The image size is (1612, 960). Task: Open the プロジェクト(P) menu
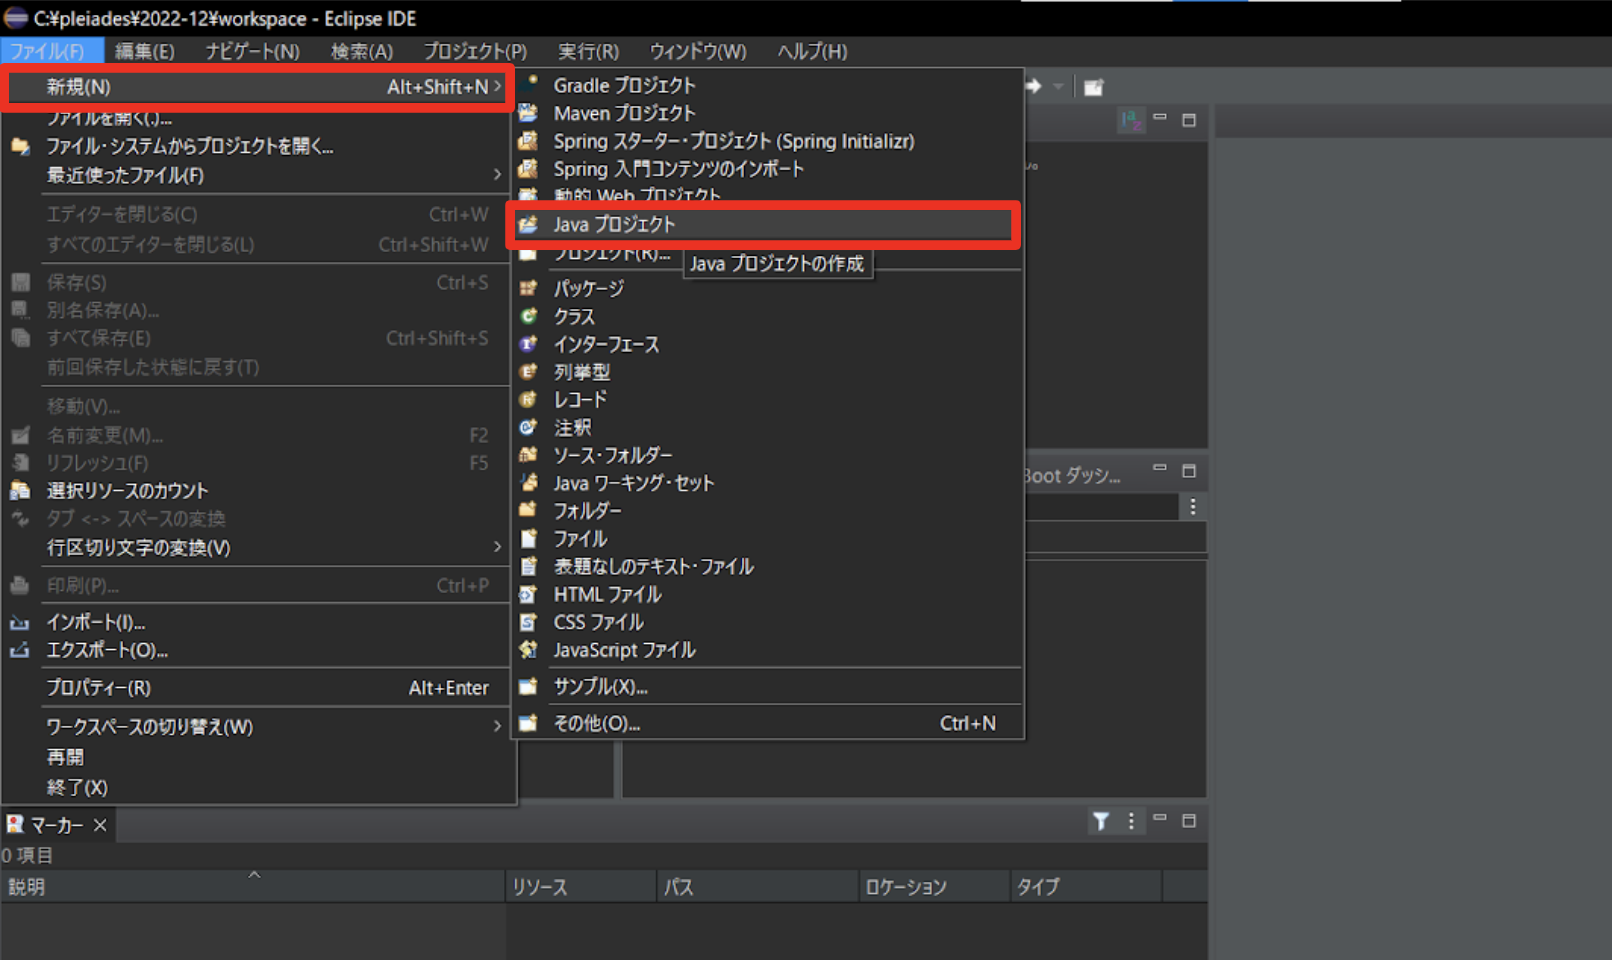coord(475,51)
